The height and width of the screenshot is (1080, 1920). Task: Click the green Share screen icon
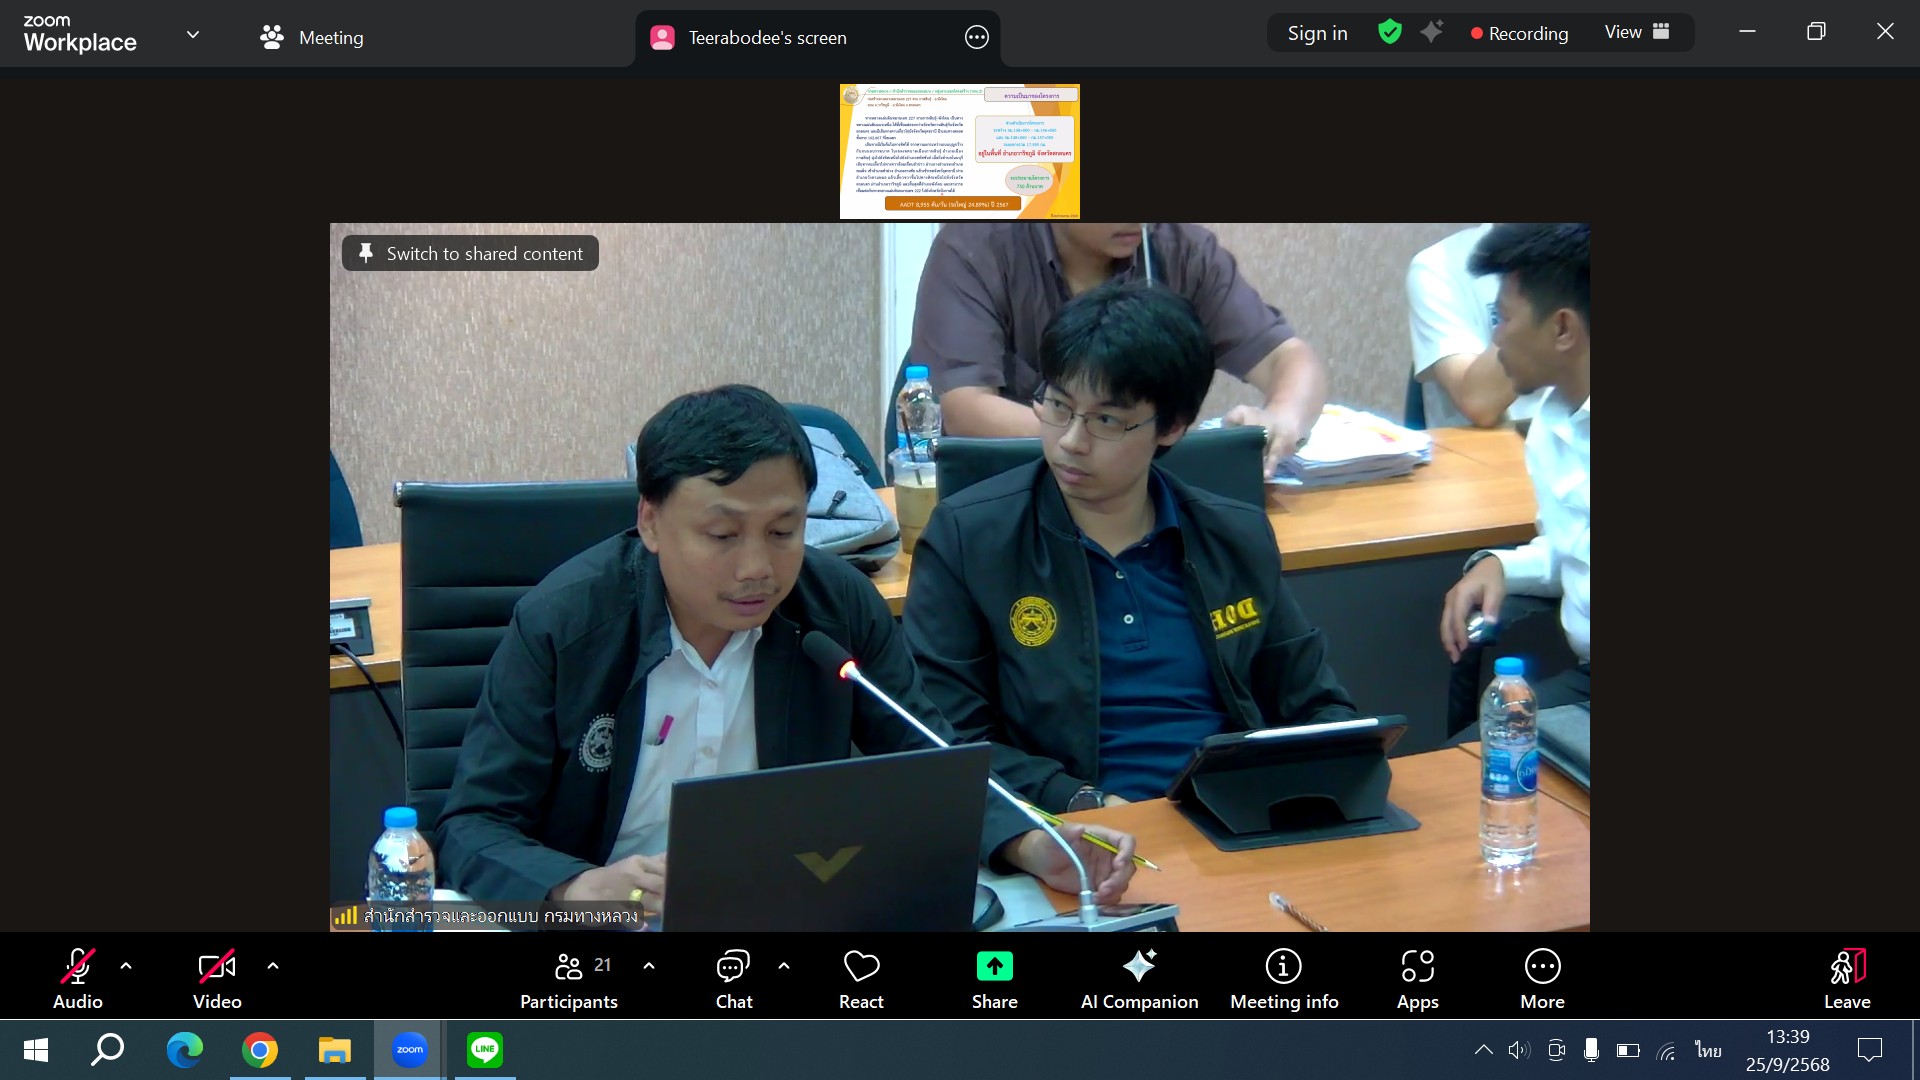[994, 967]
